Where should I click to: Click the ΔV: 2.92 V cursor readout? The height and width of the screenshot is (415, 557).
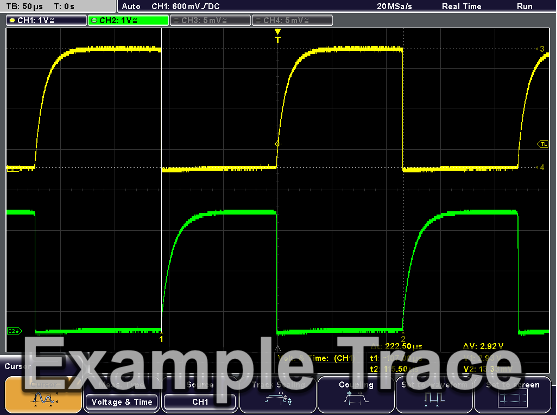(x=483, y=346)
